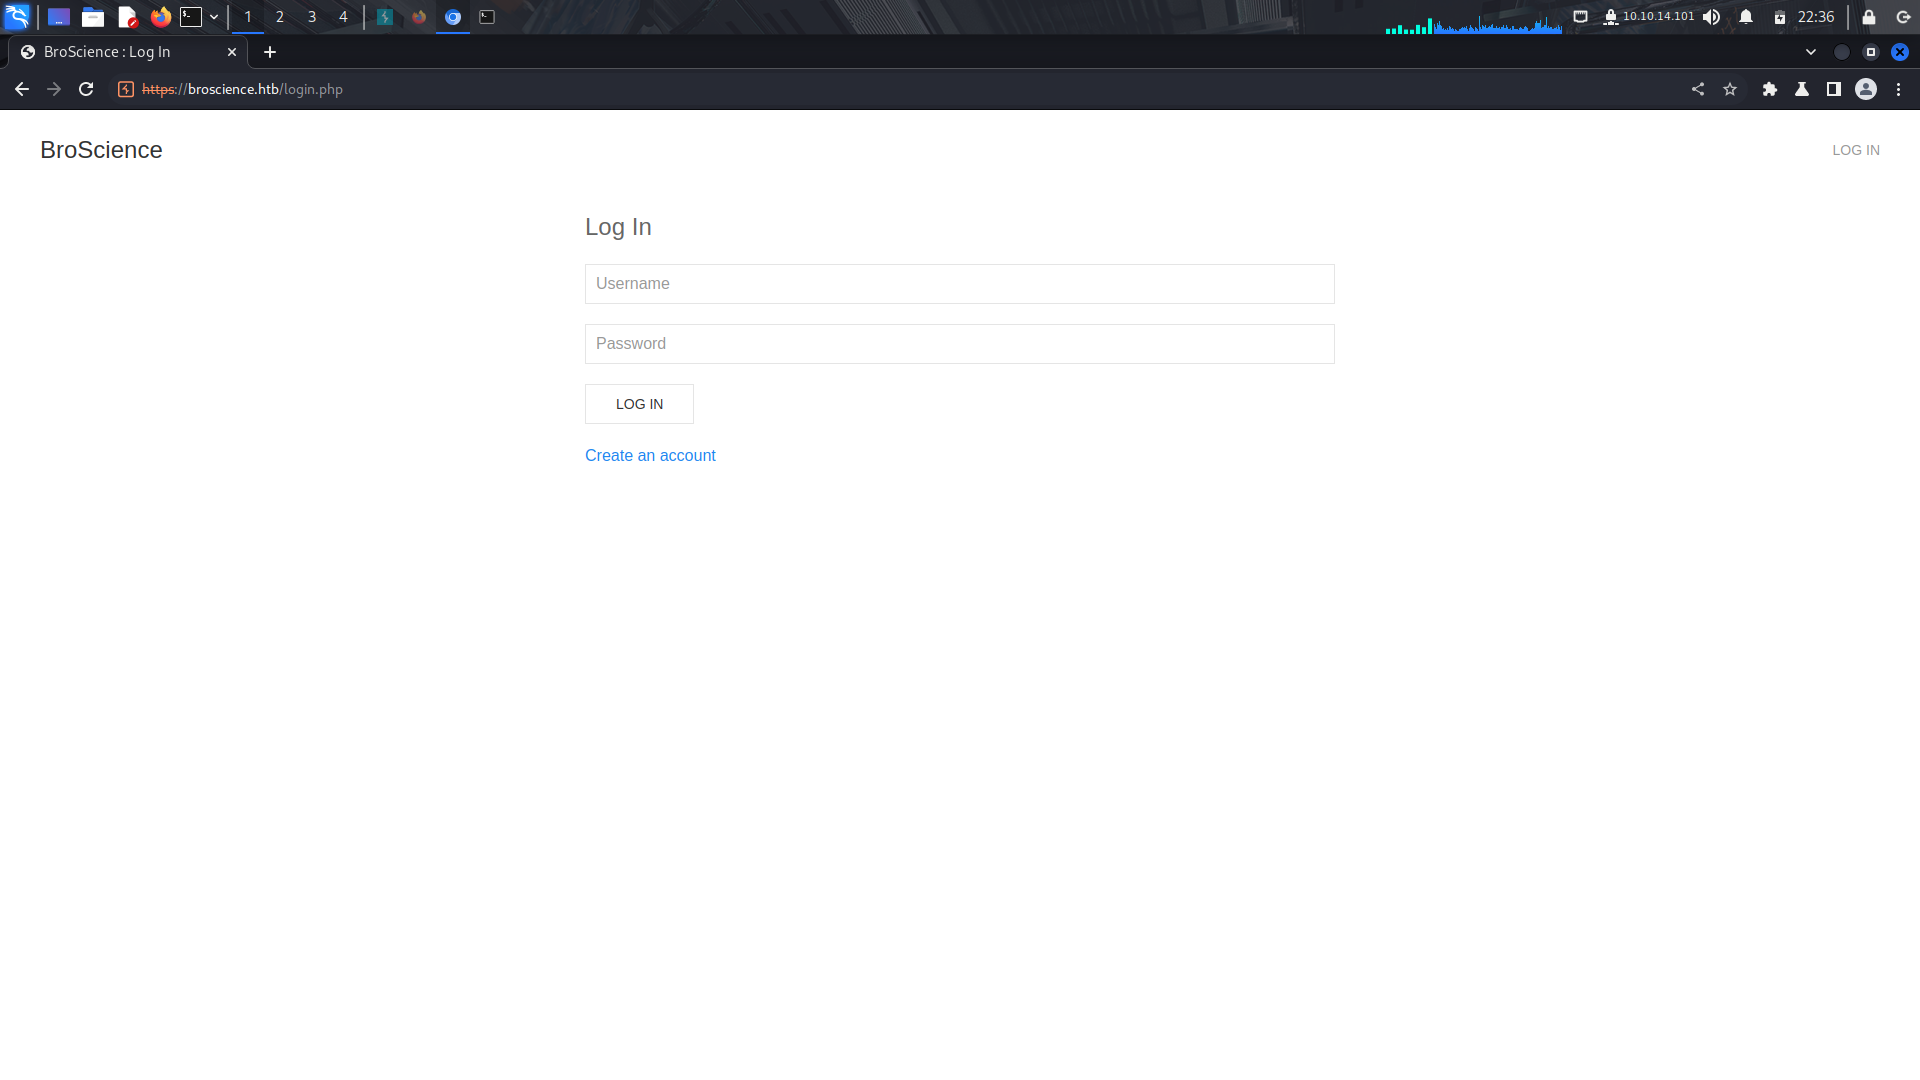Open the browser profile avatar
Image resolution: width=1920 pixels, height=1080 pixels.
(1866, 89)
